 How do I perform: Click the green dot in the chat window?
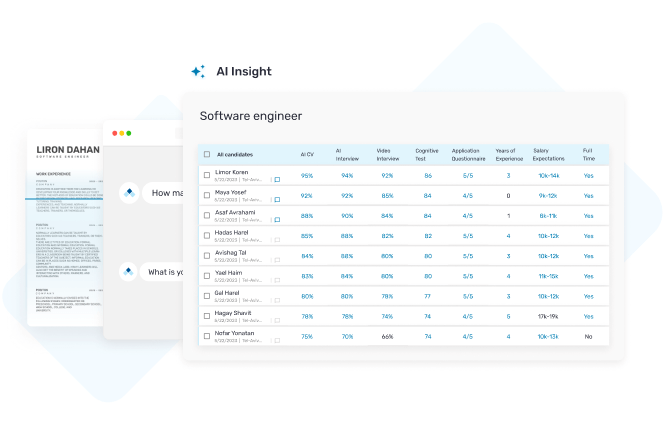[x=128, y=133]
